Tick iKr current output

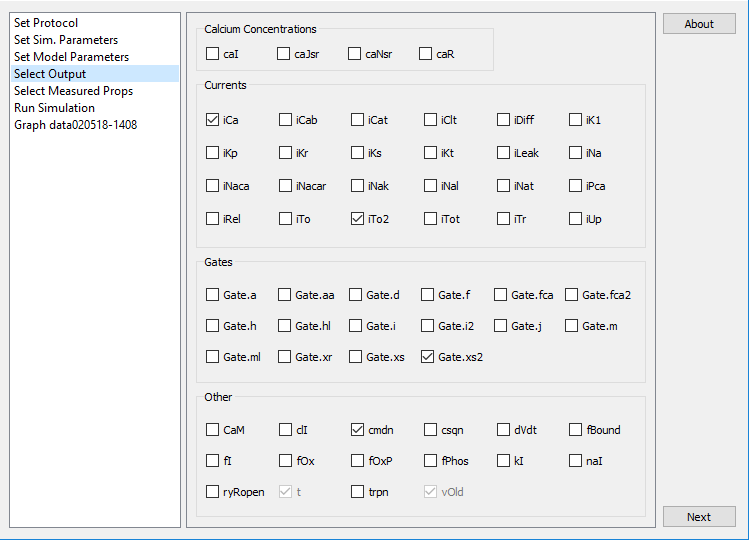coord(285,152)
